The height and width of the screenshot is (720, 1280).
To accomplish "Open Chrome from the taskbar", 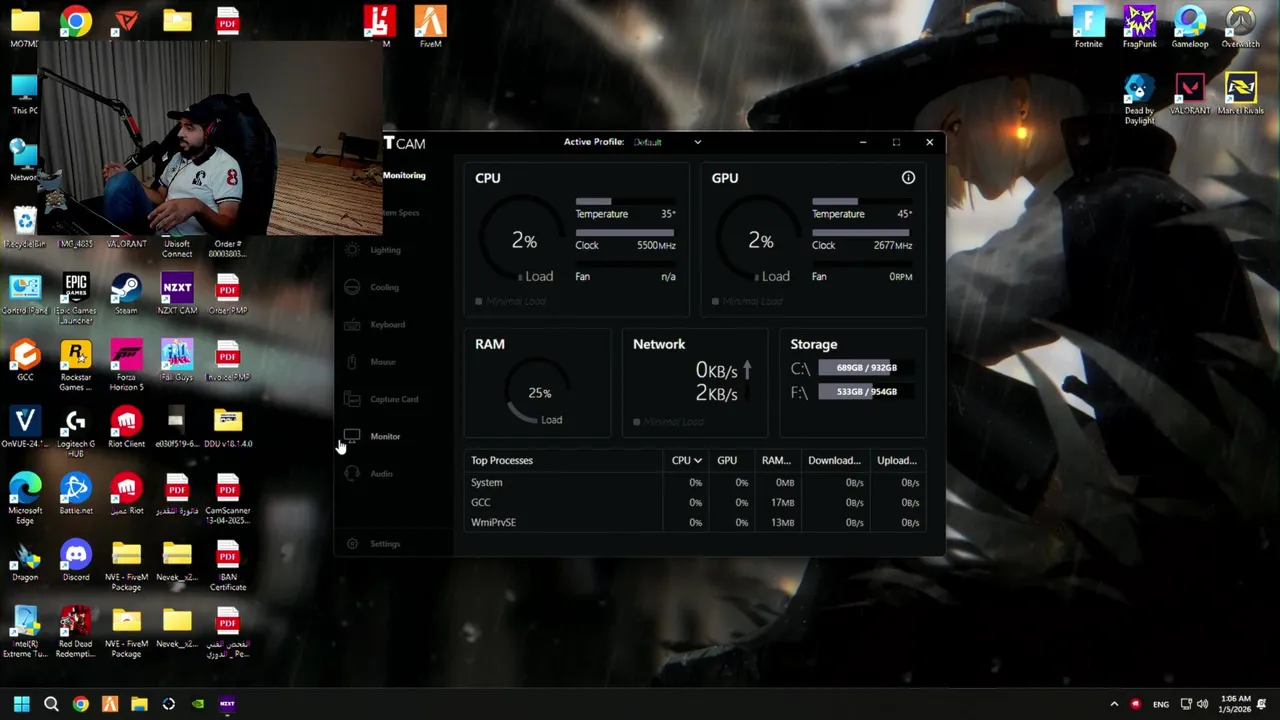I will coord(80,704).
